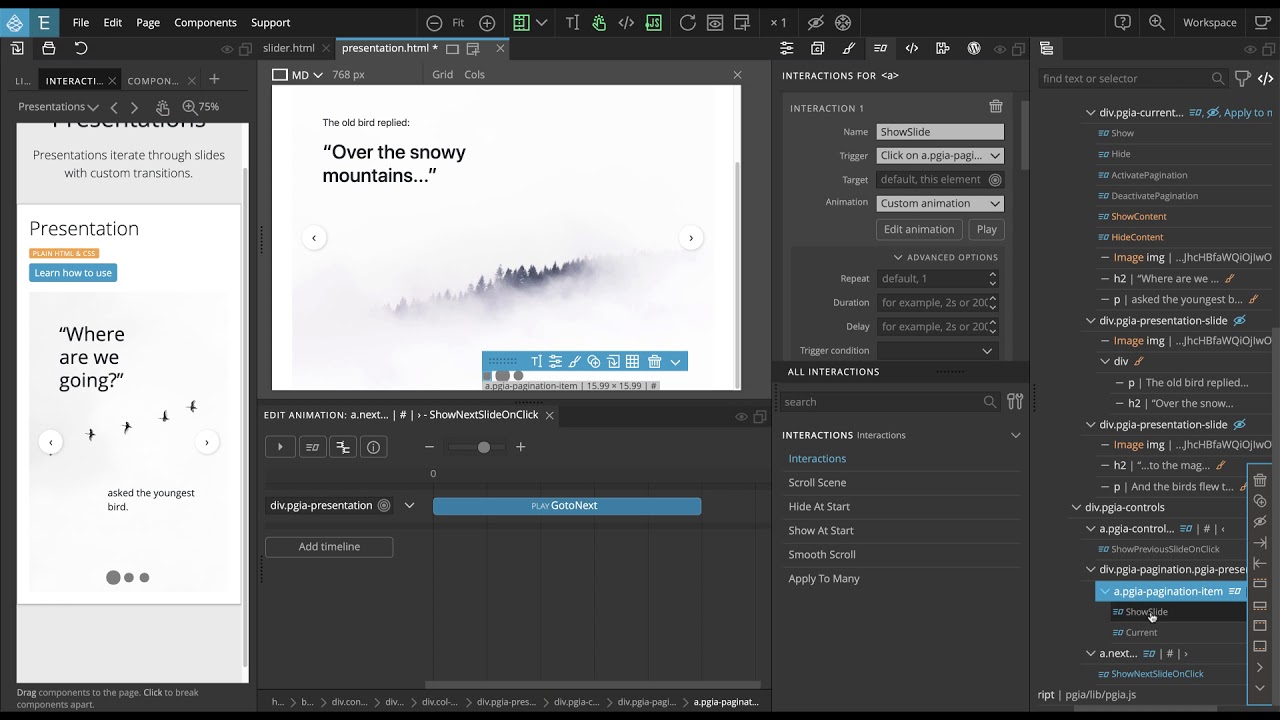
Task: Open the Support menu
Action: click(x=270, y=22)
